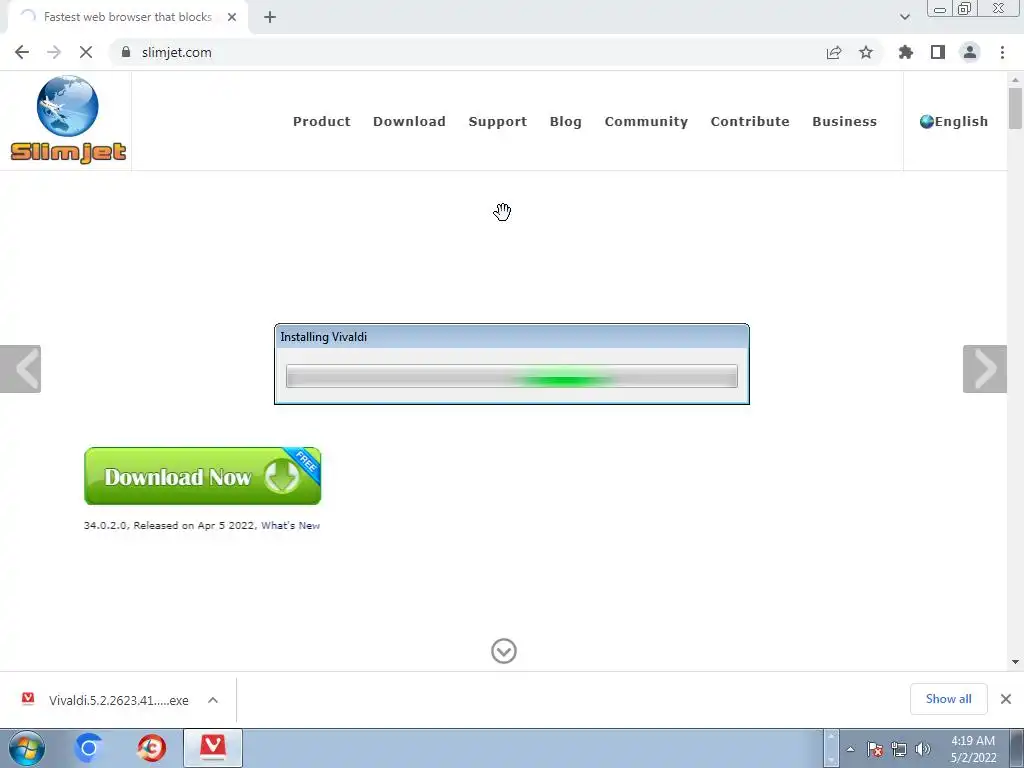Open the Blog menu item

566,122
